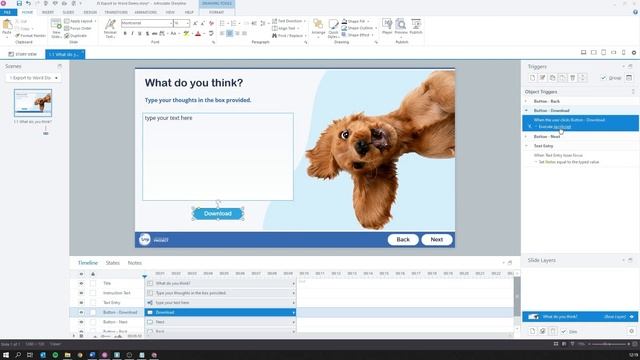Image resolution: width=640 pixels, height=360 pixels.
Task: Open Windows Start menu on taskbar
Action: (x=6, y=355)
